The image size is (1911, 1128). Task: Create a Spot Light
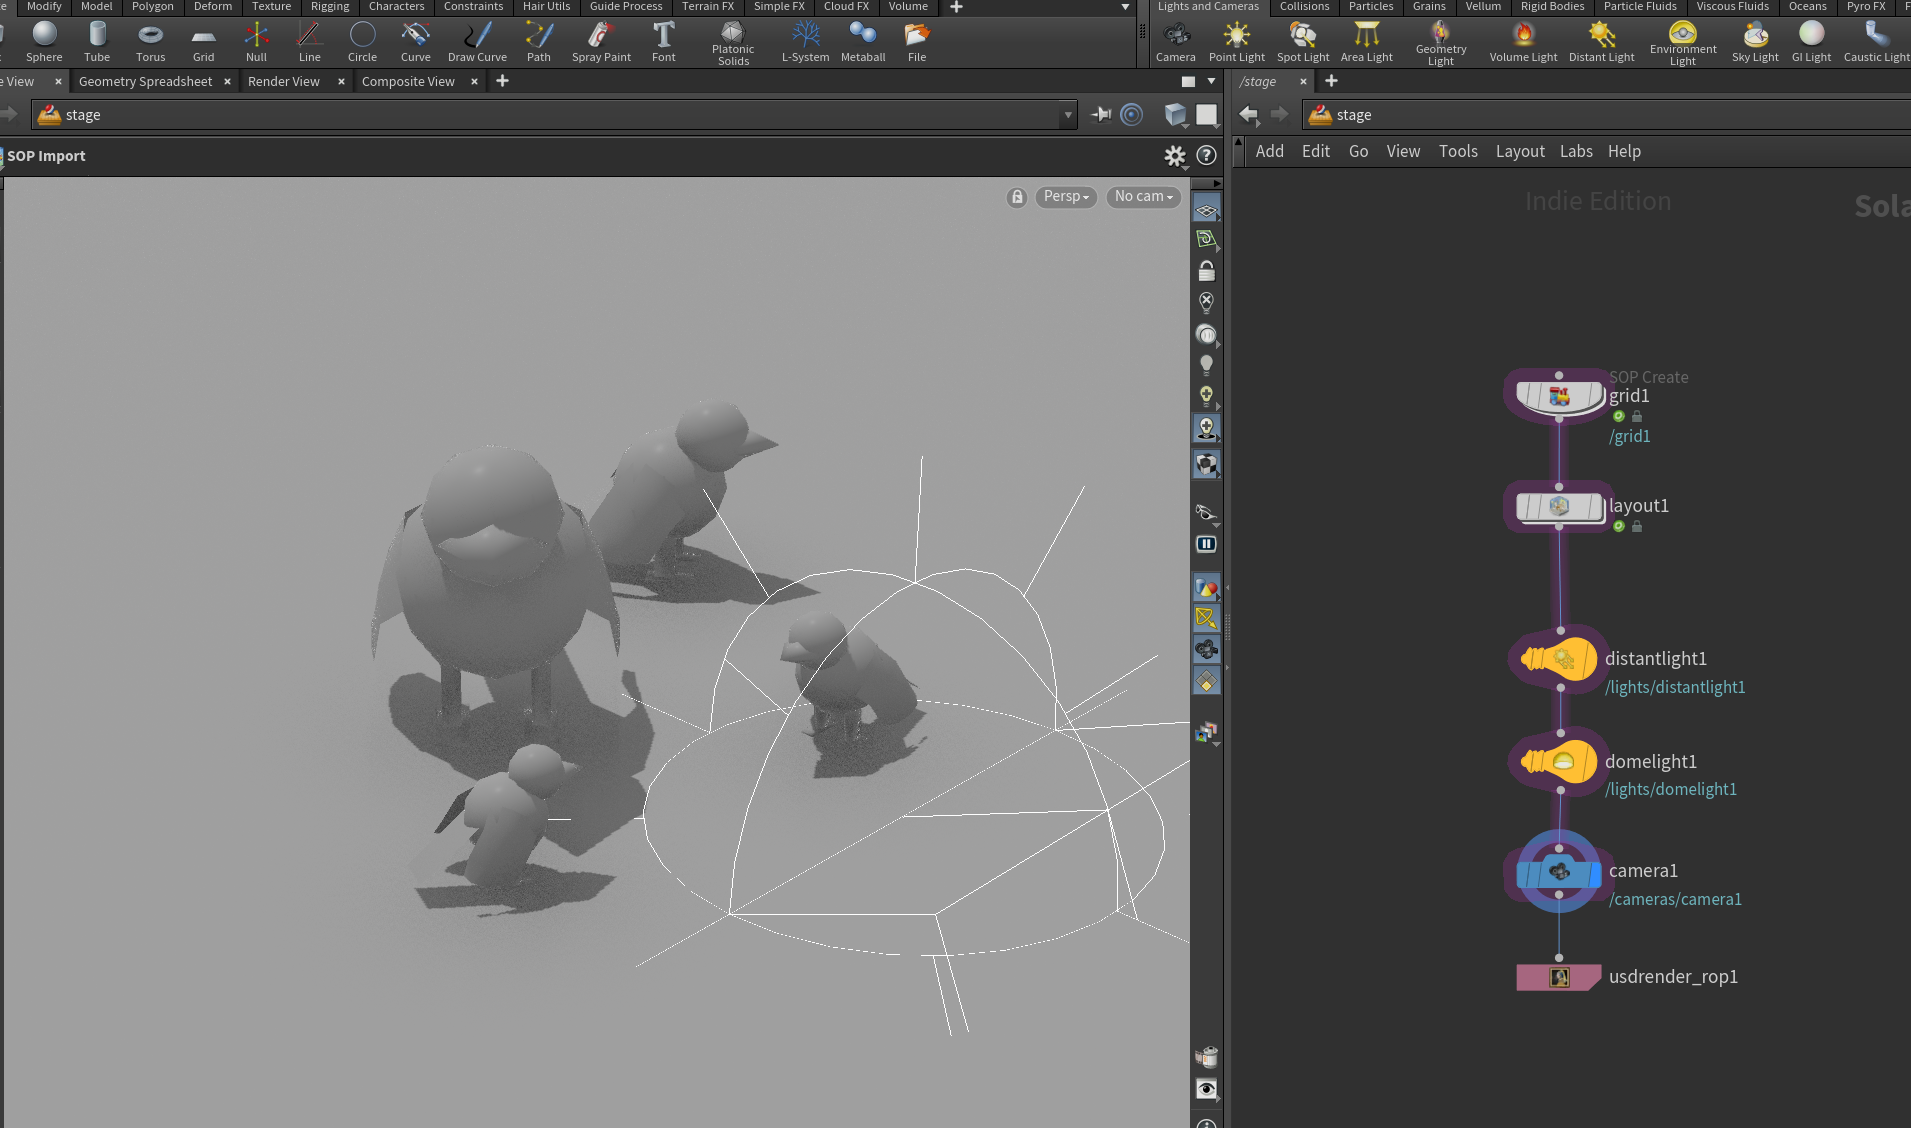1303,42
